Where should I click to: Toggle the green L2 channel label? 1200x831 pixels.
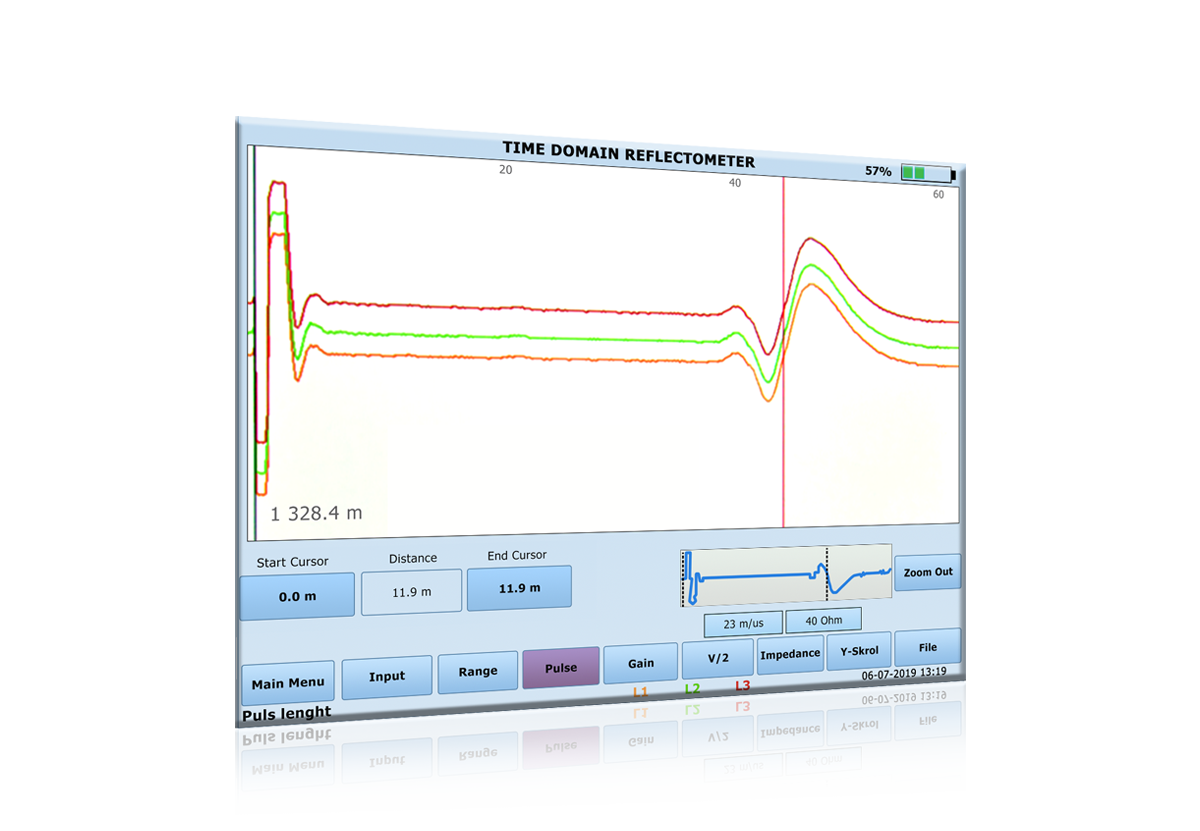pos(692,689)
